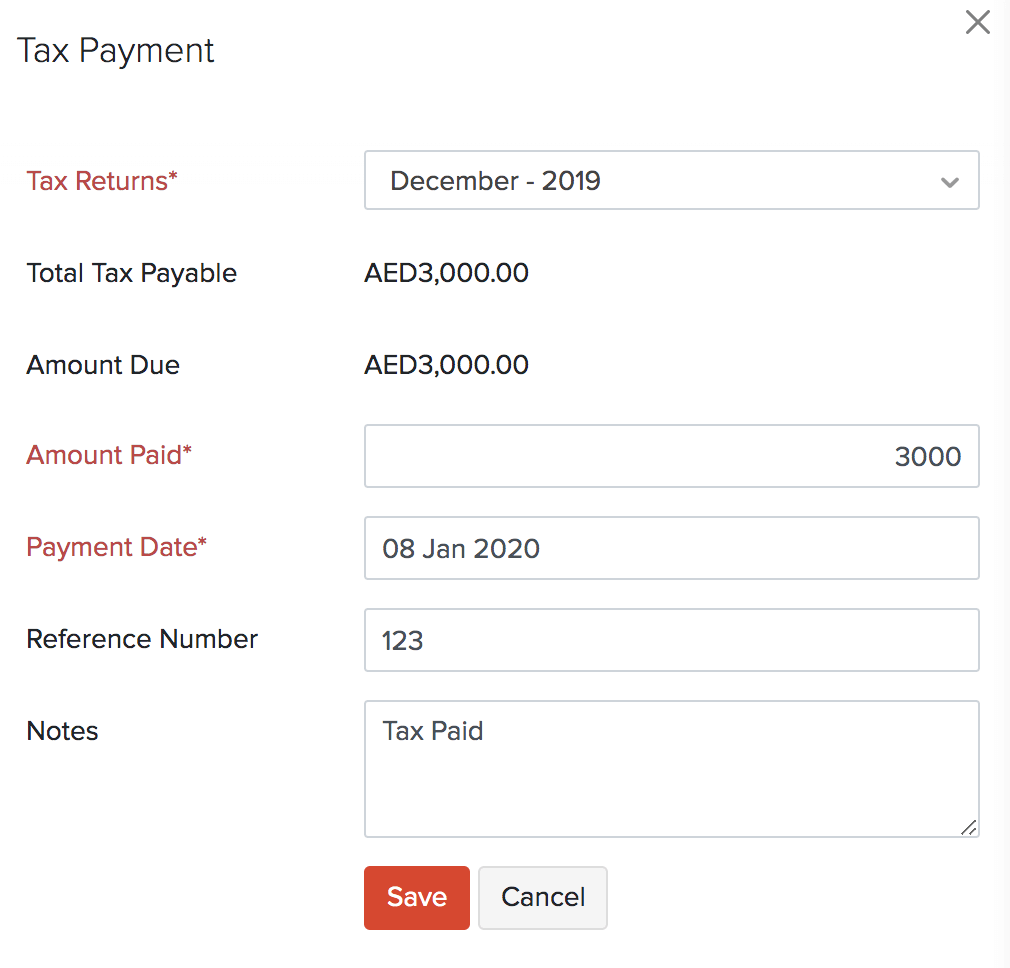Close the Tax Payment dialog

(x=977, y=22)
